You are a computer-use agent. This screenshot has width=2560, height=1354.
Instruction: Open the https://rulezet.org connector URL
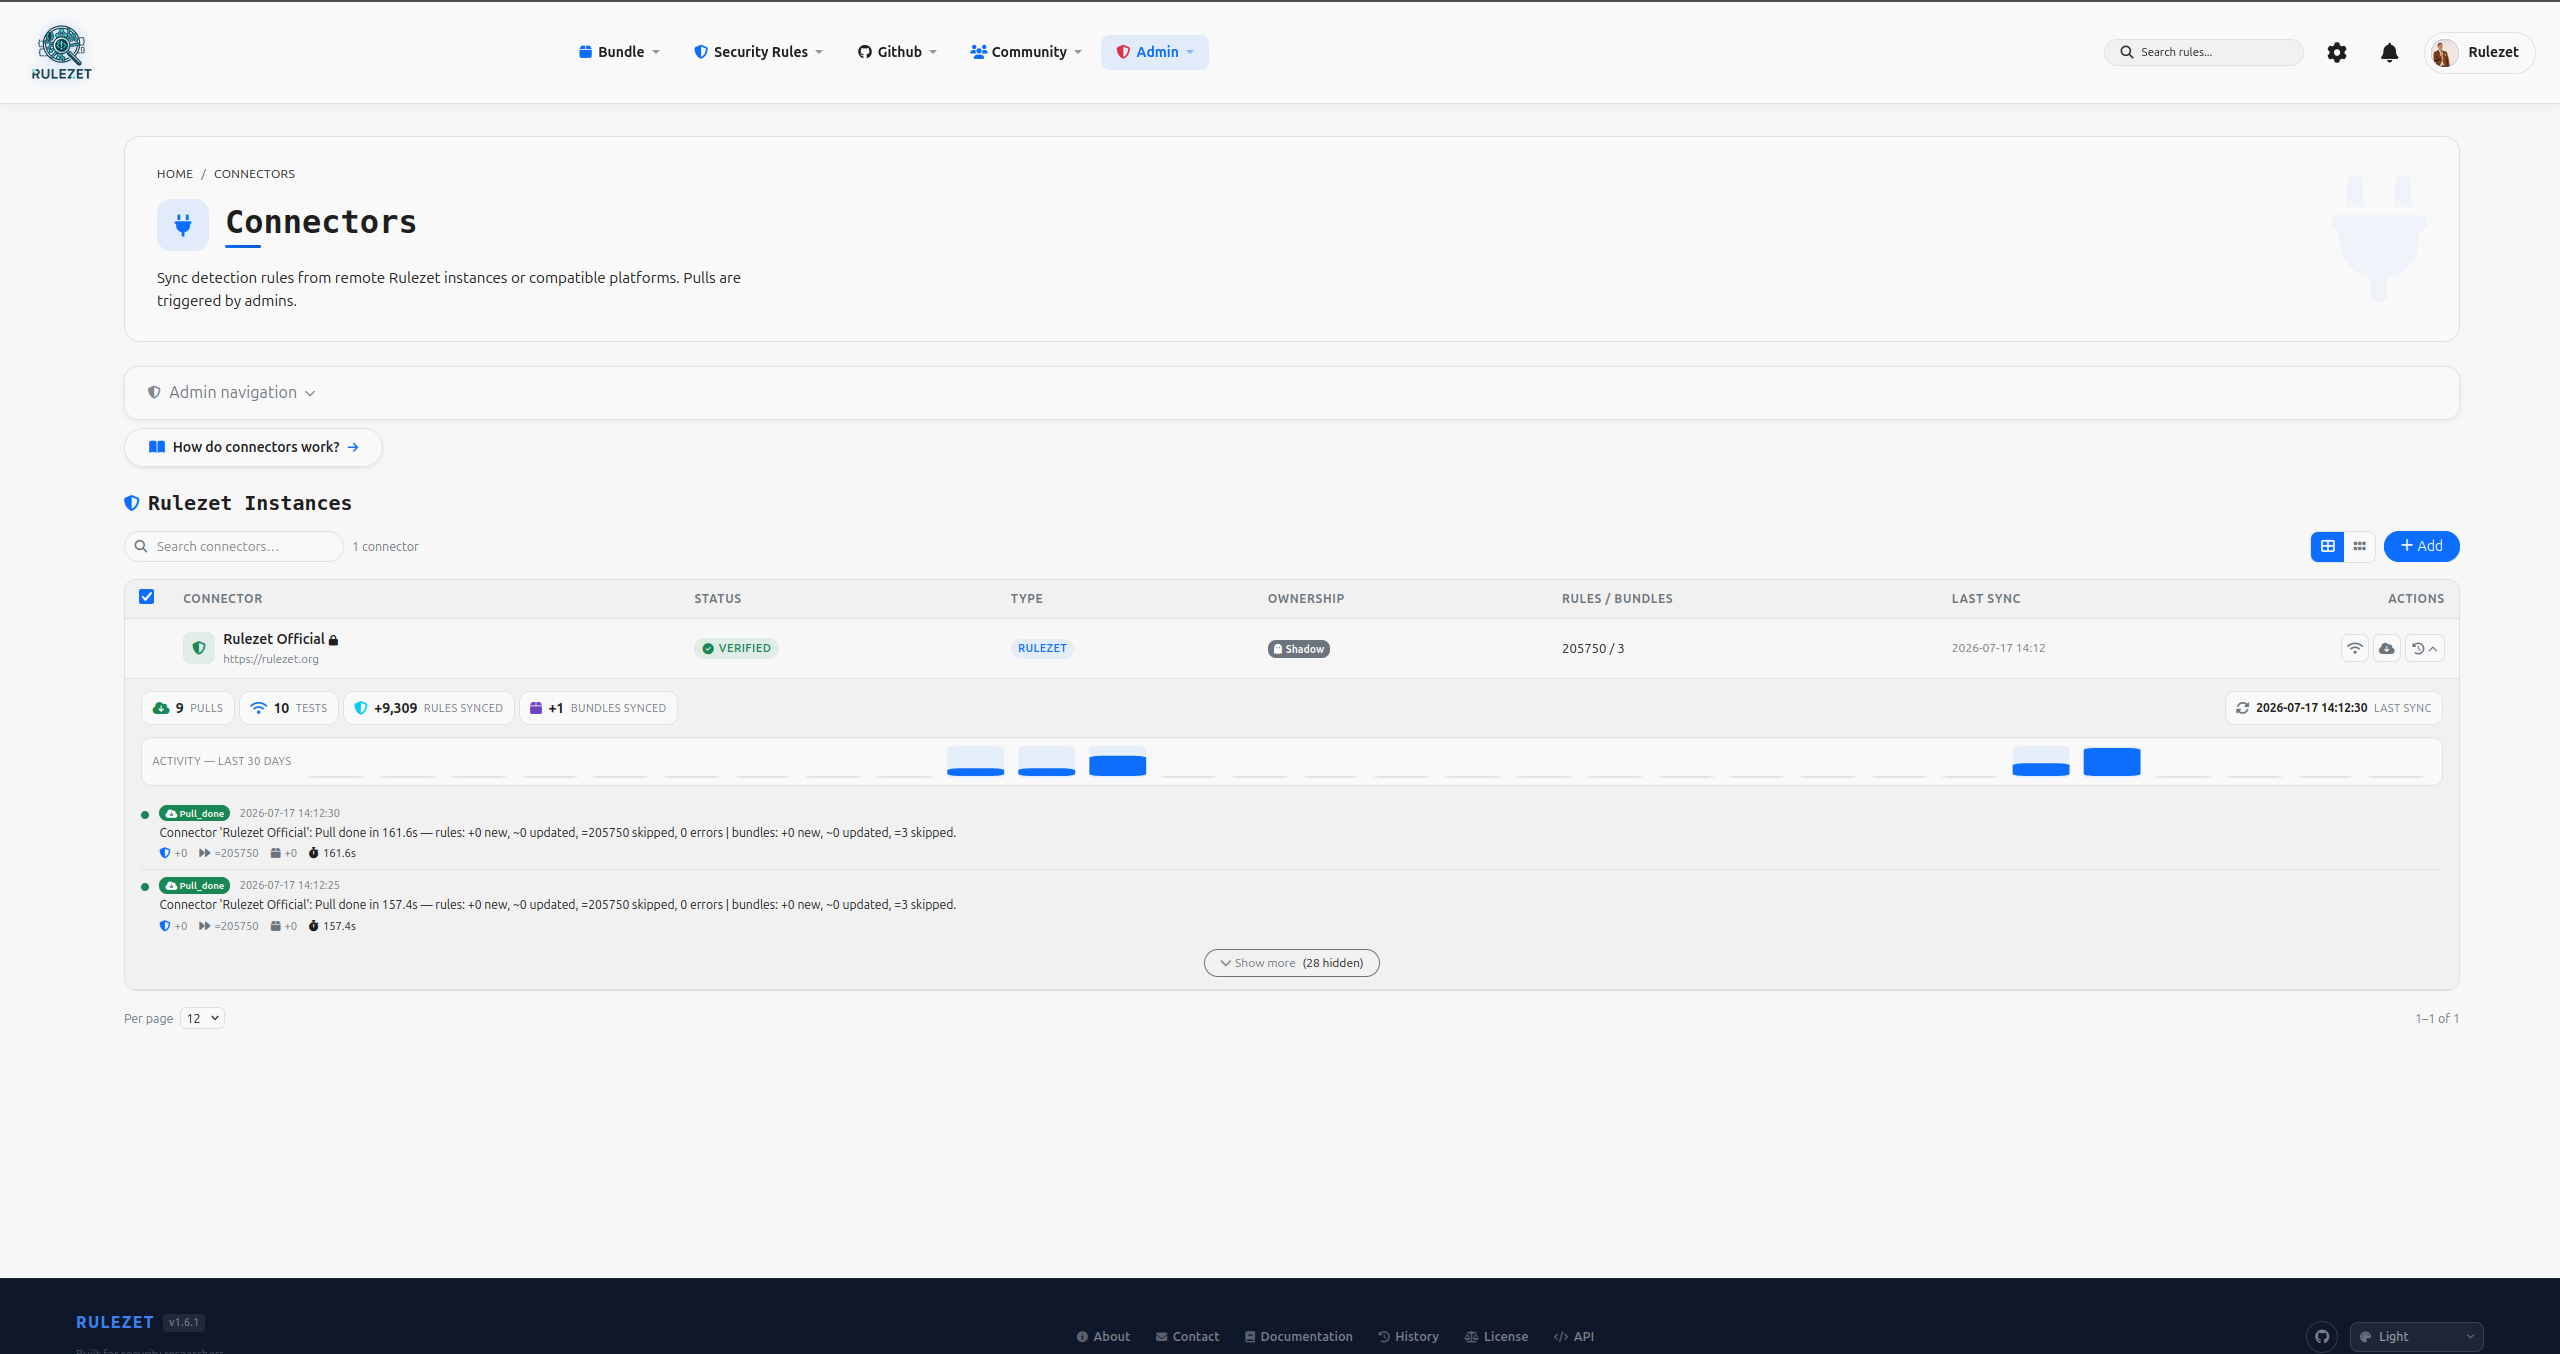tap(271, 659)
